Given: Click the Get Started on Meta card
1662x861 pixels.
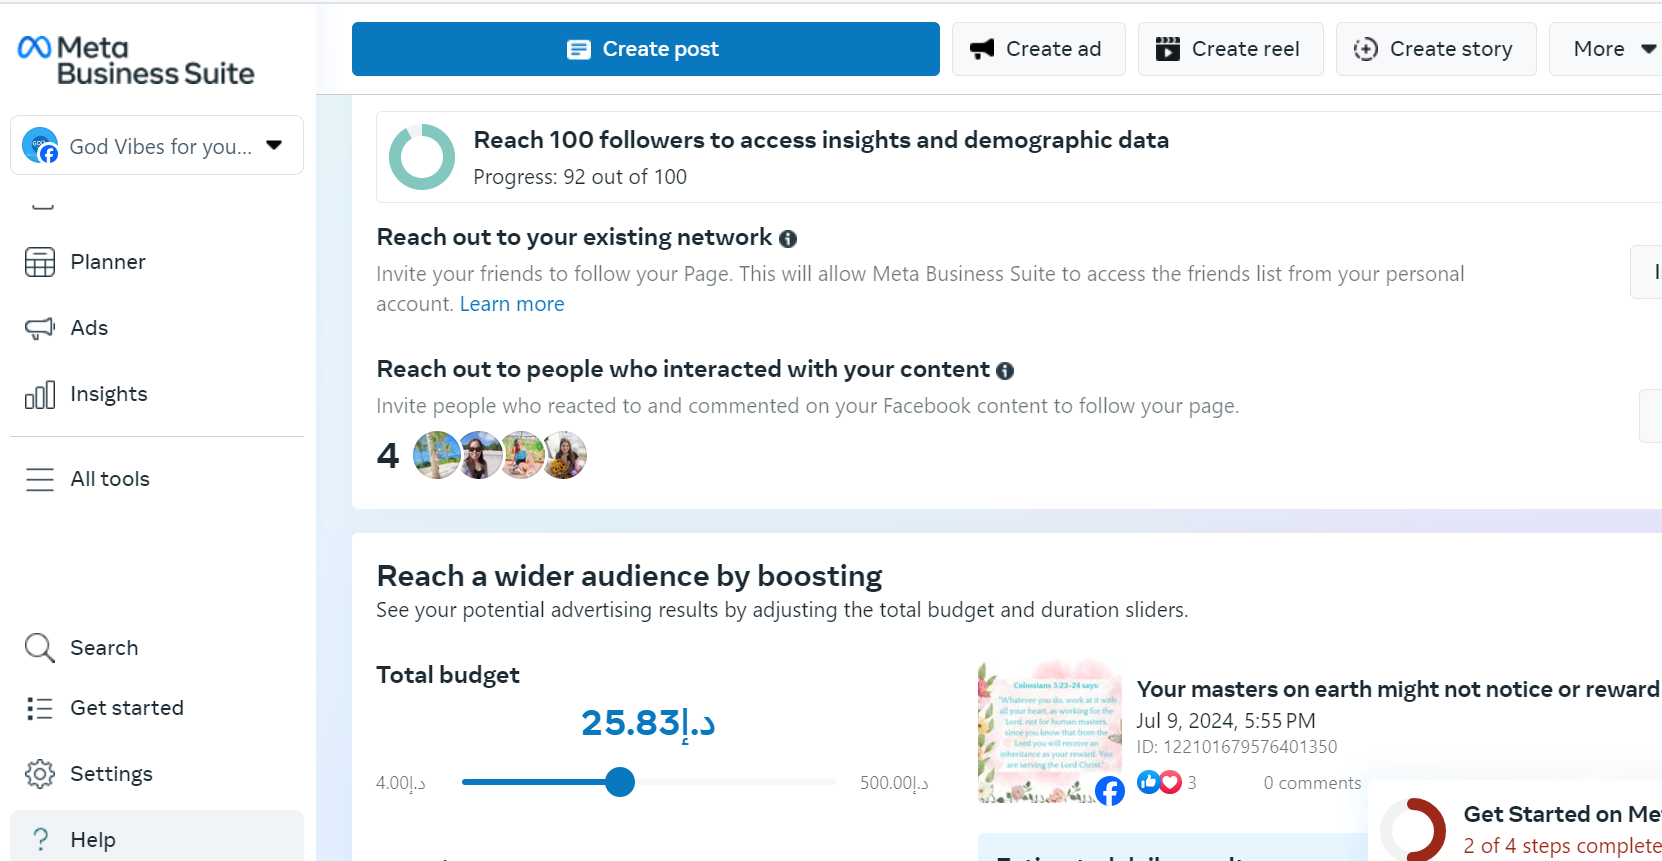Looking at the screenshot, I should 1515,821.
